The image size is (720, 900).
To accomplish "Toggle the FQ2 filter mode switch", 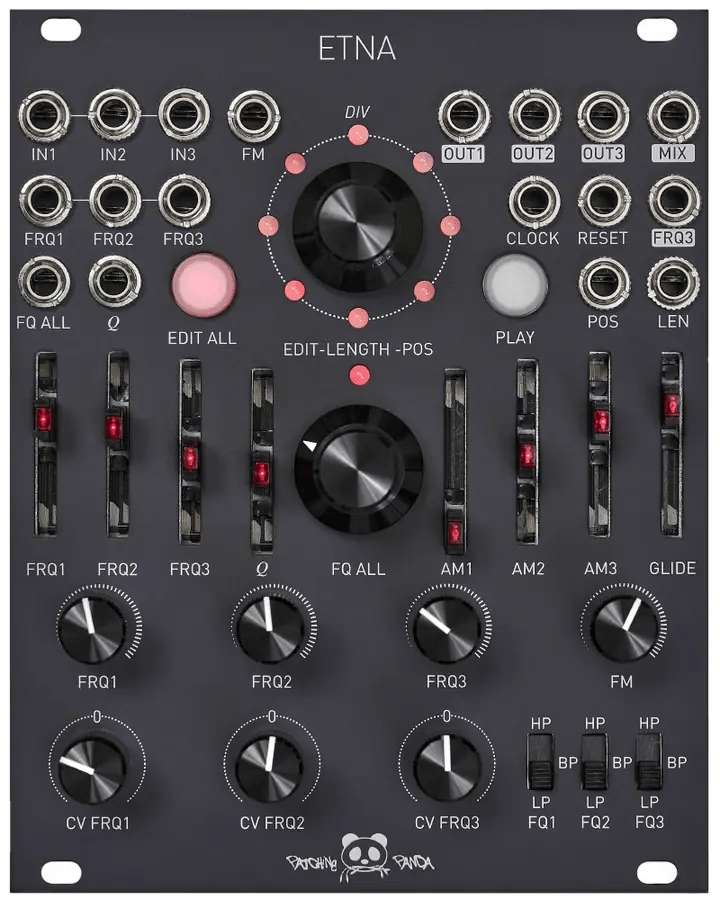I will 594,762.
